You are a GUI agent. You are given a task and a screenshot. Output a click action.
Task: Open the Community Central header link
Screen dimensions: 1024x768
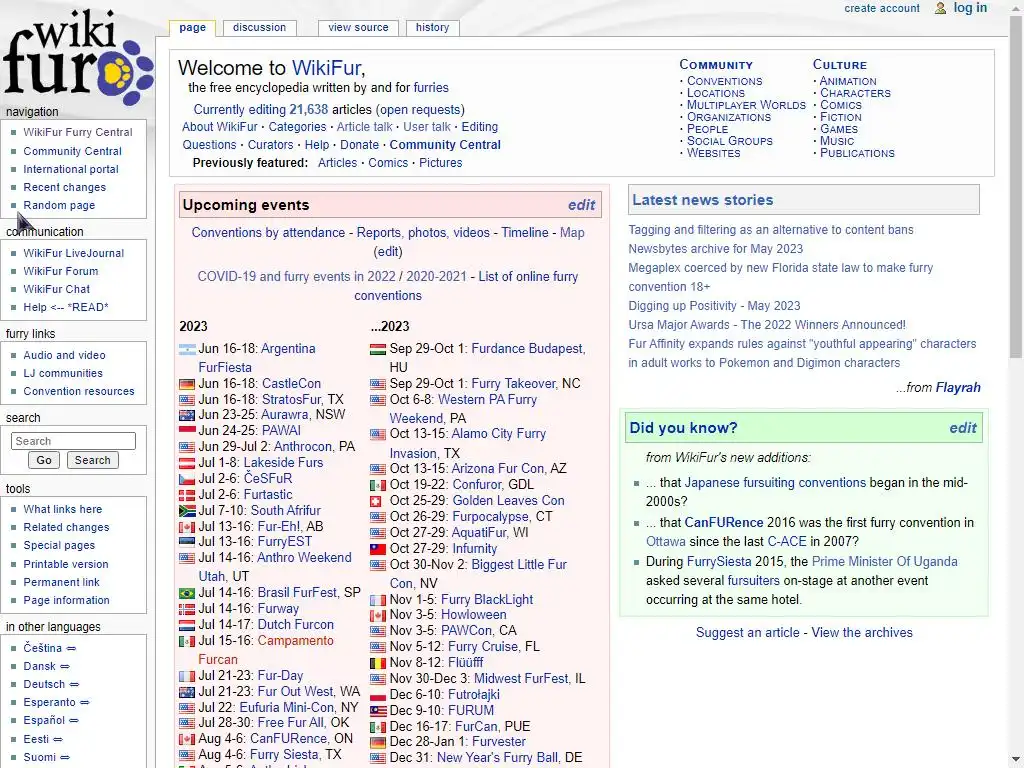(x=445, y=145)
